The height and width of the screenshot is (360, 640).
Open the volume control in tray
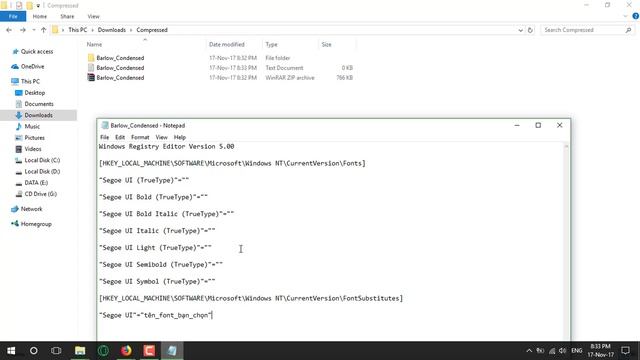point(562,351)
